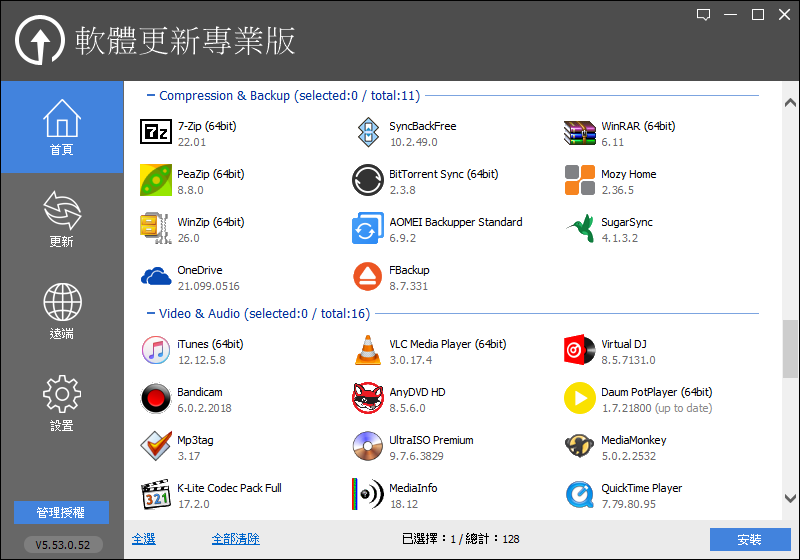Click the 'VLC Media Player (64bit)' name
The height and width of the screenshot is (560, 800).
click(448, 344)
